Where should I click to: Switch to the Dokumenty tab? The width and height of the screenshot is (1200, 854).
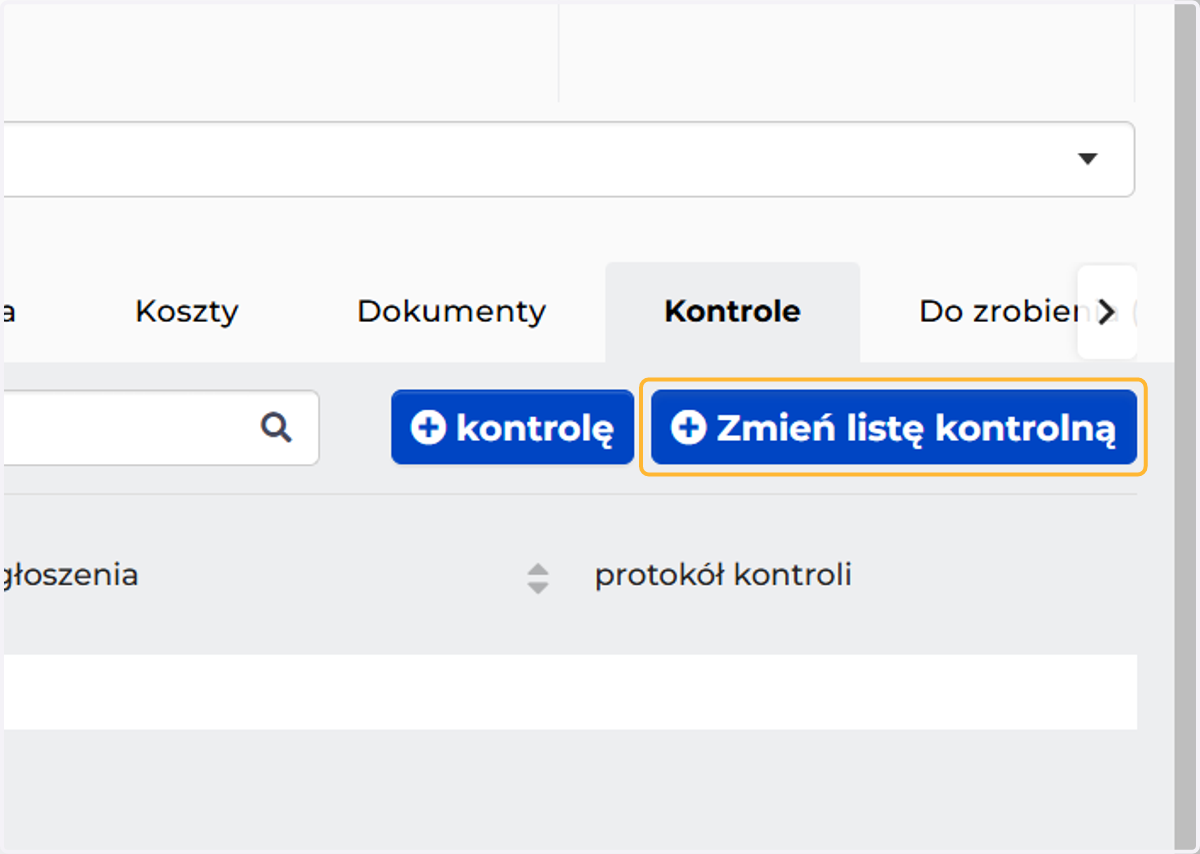click(x=452, y=311)
